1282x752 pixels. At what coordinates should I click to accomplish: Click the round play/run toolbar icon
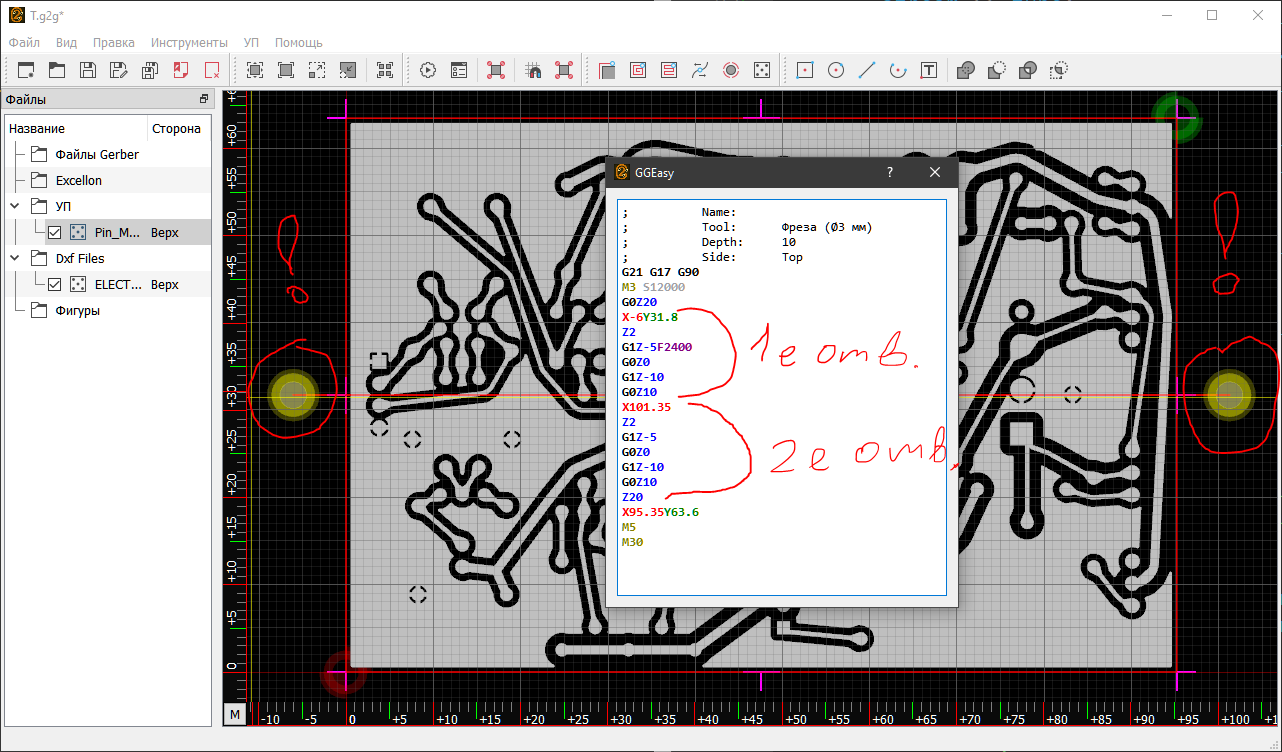(x=428, y=70)
